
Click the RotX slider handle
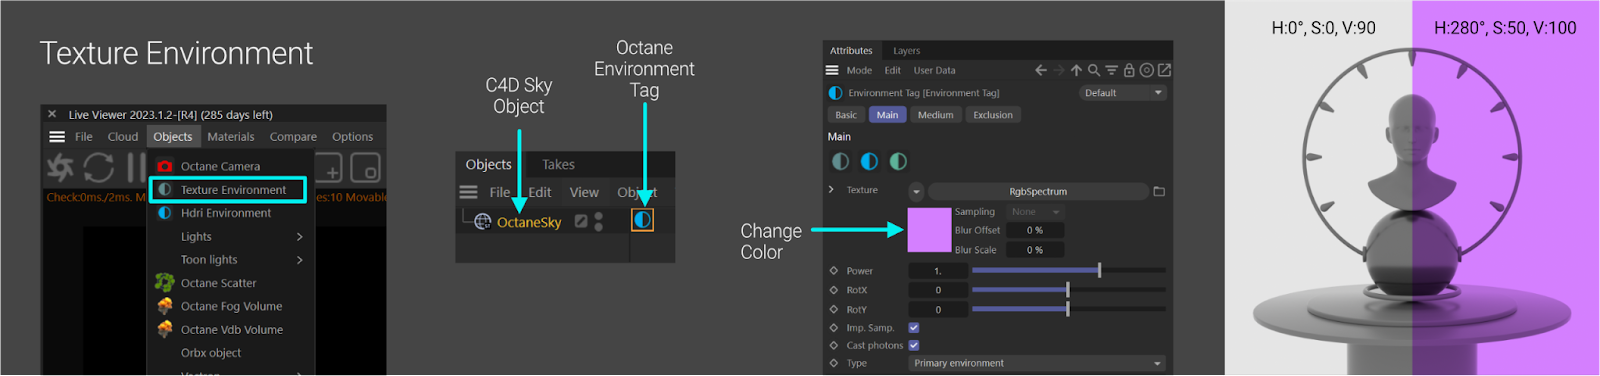tap(1068, 290)
